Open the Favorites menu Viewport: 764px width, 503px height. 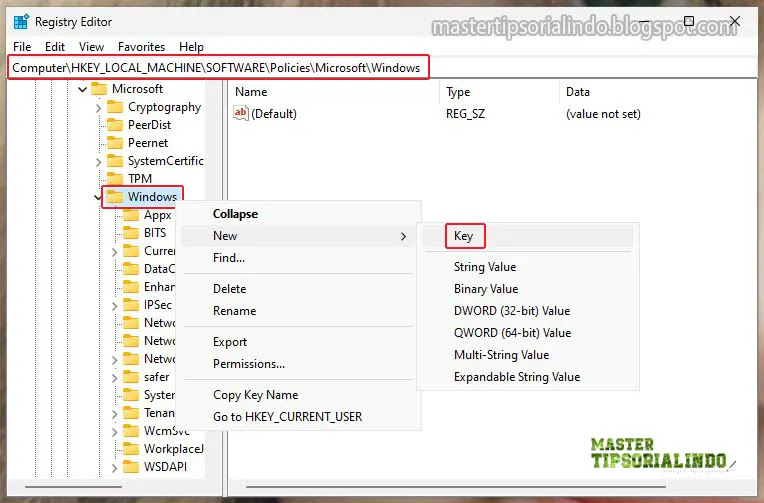click(141, 47)
